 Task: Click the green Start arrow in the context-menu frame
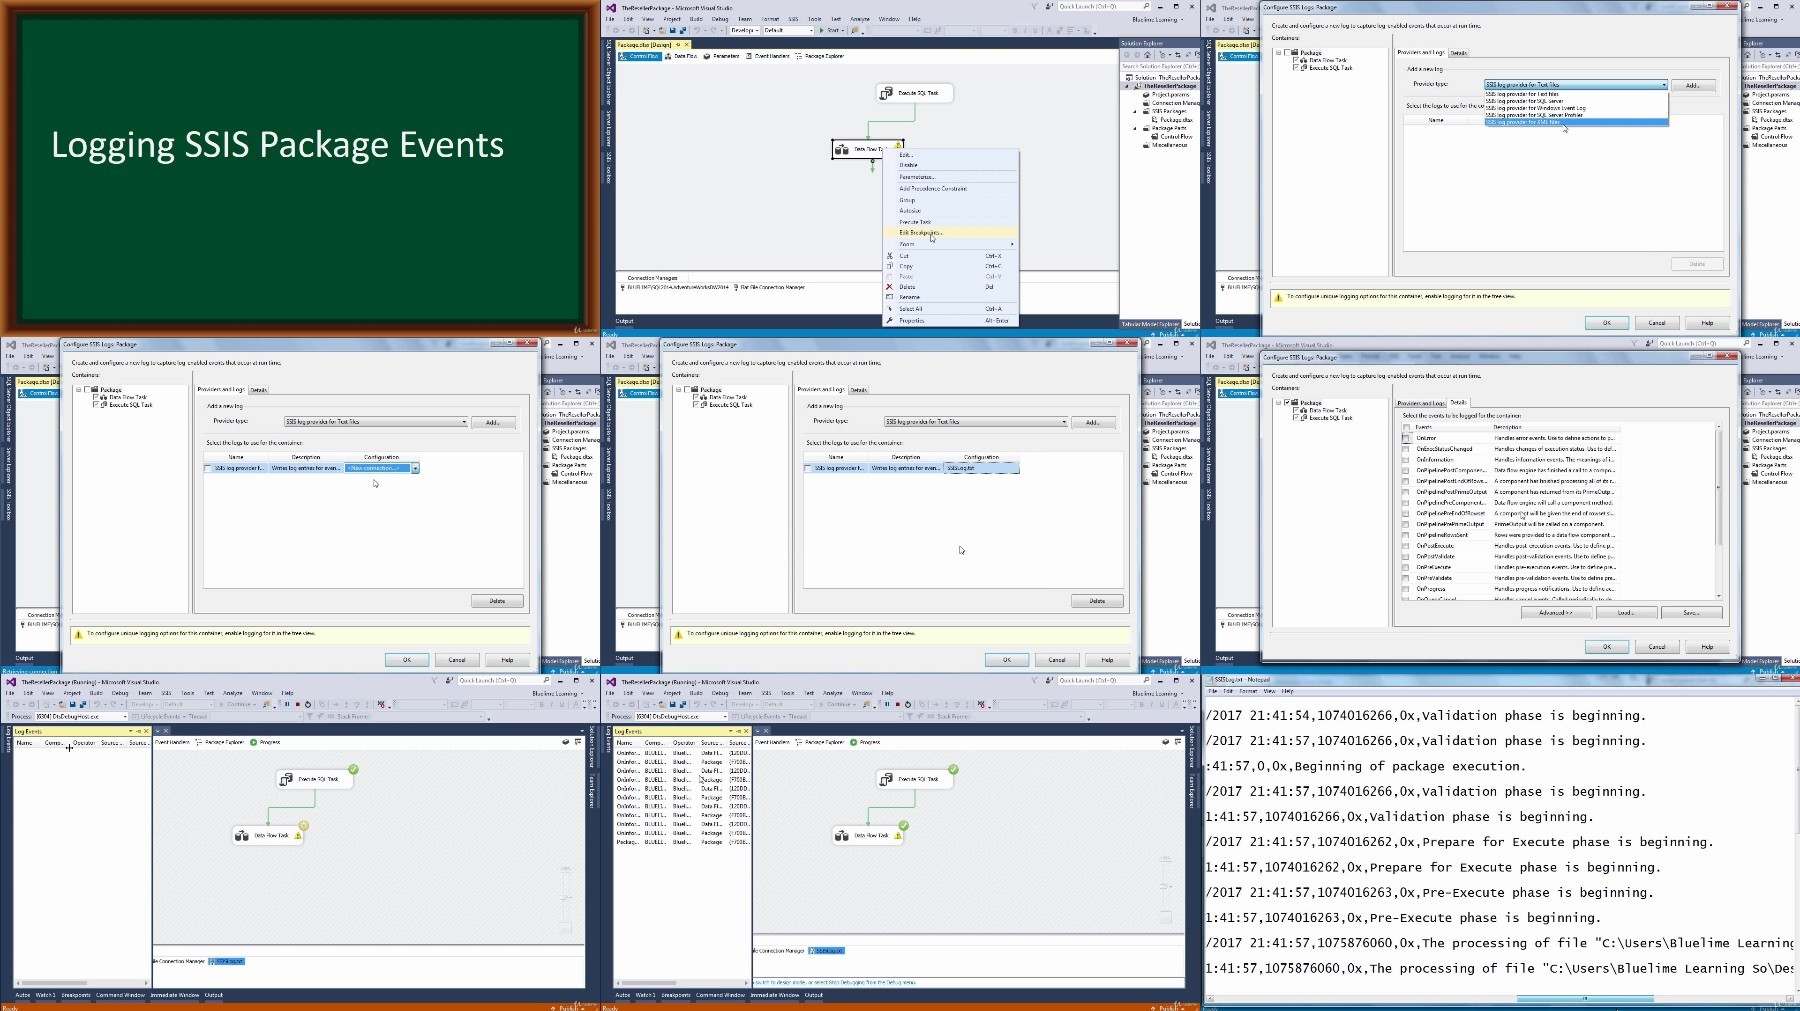[822, 30]
